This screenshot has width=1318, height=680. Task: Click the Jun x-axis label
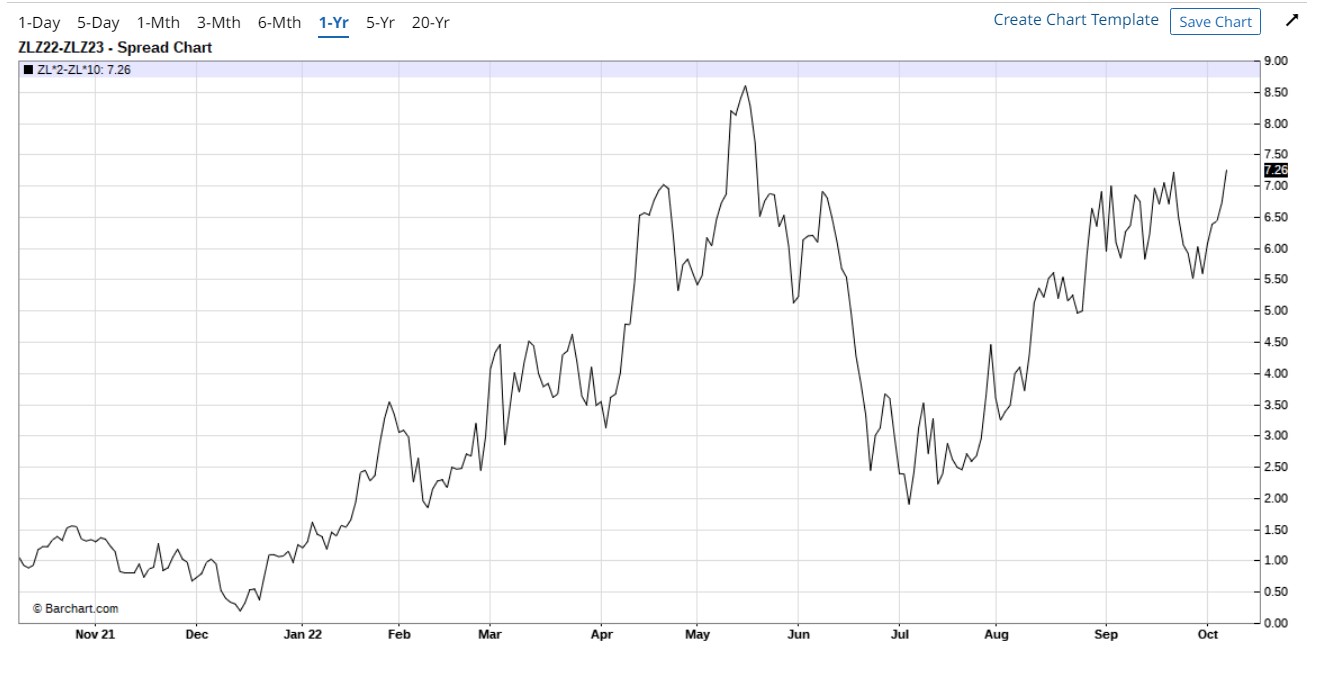[798, 634]
